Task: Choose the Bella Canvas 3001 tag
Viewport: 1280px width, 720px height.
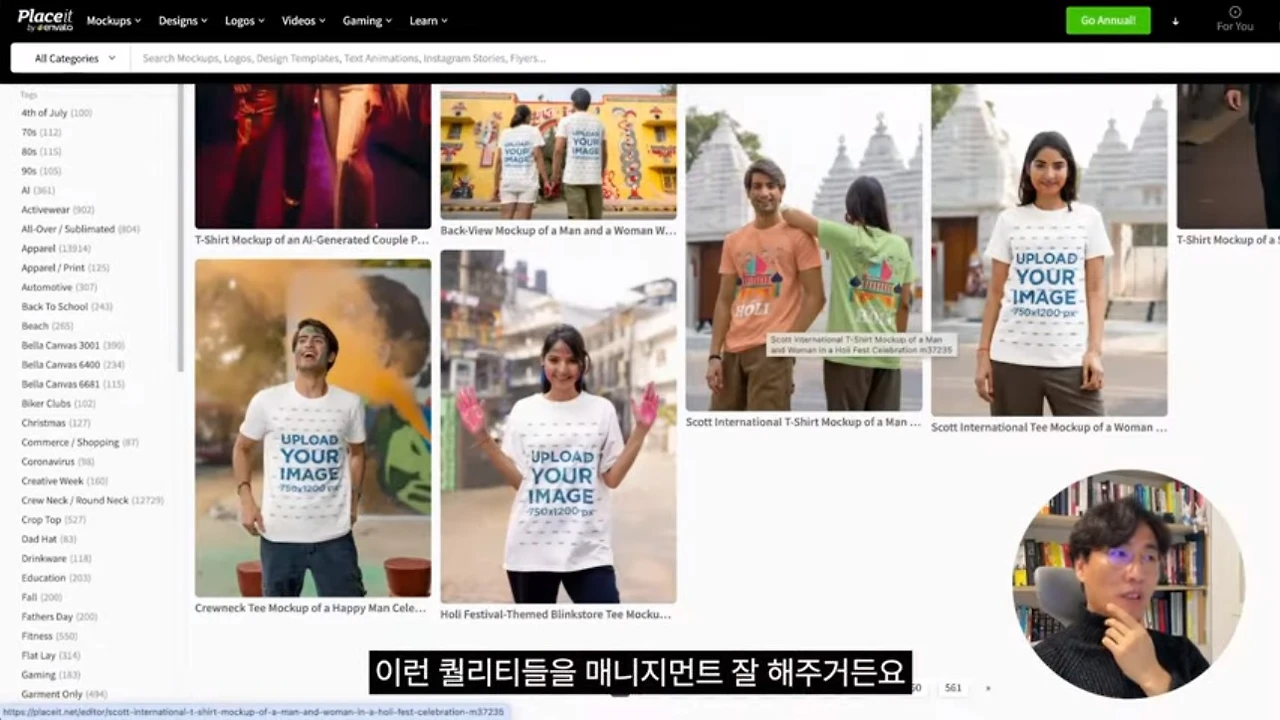Action: click(x=73, y=345)
